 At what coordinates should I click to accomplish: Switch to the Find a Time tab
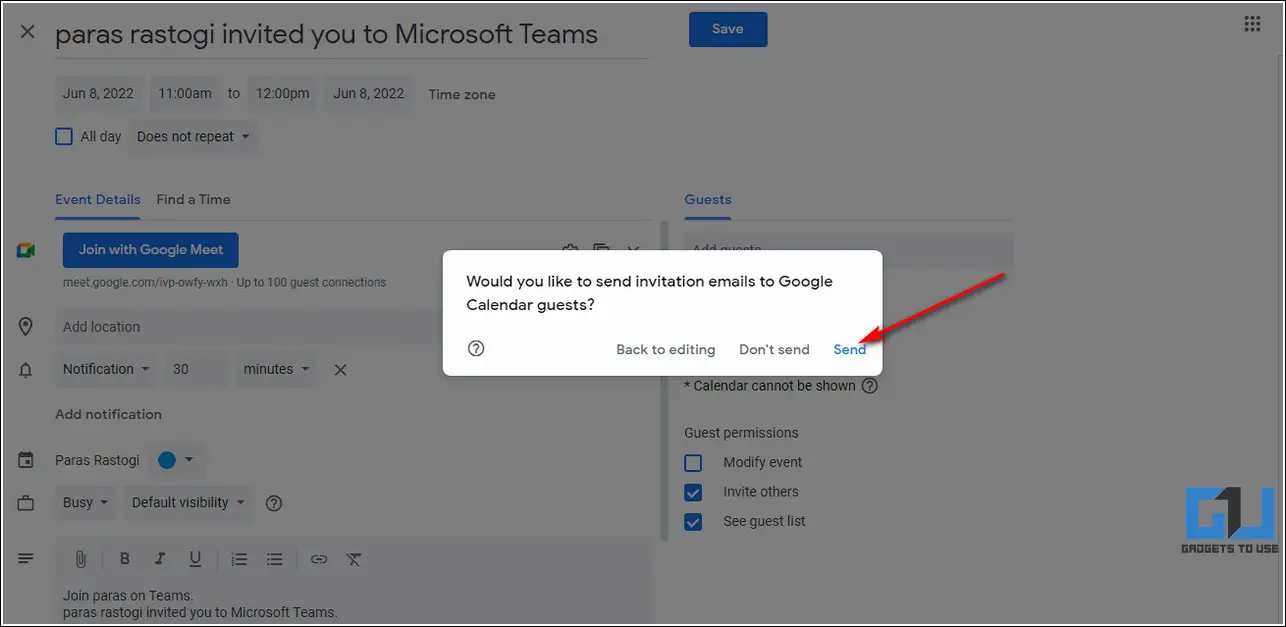(x=193, y=199)
